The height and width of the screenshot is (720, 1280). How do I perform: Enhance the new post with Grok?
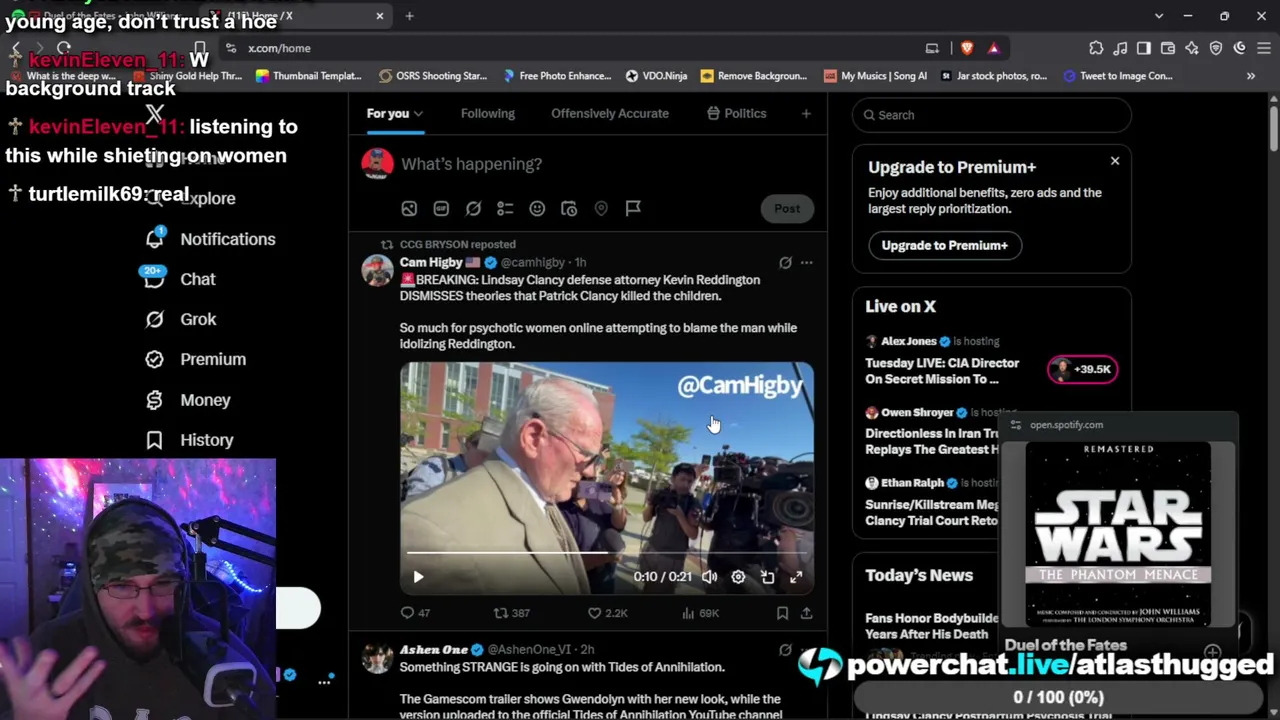coord(473,208)
